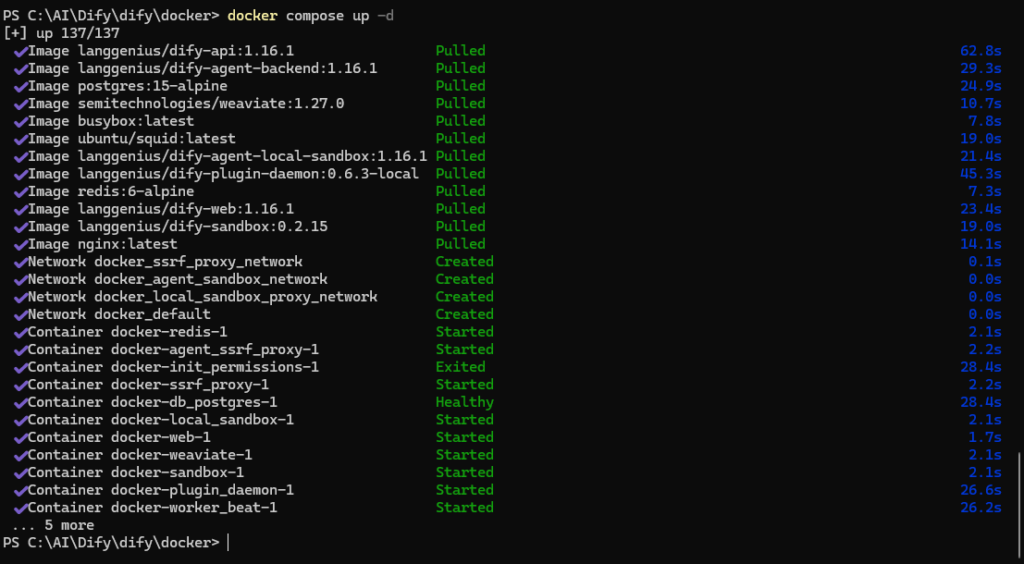The image size is (1024, 564).
Task: Click checkmark beside Network docker_default
Action: coord(20,315)
